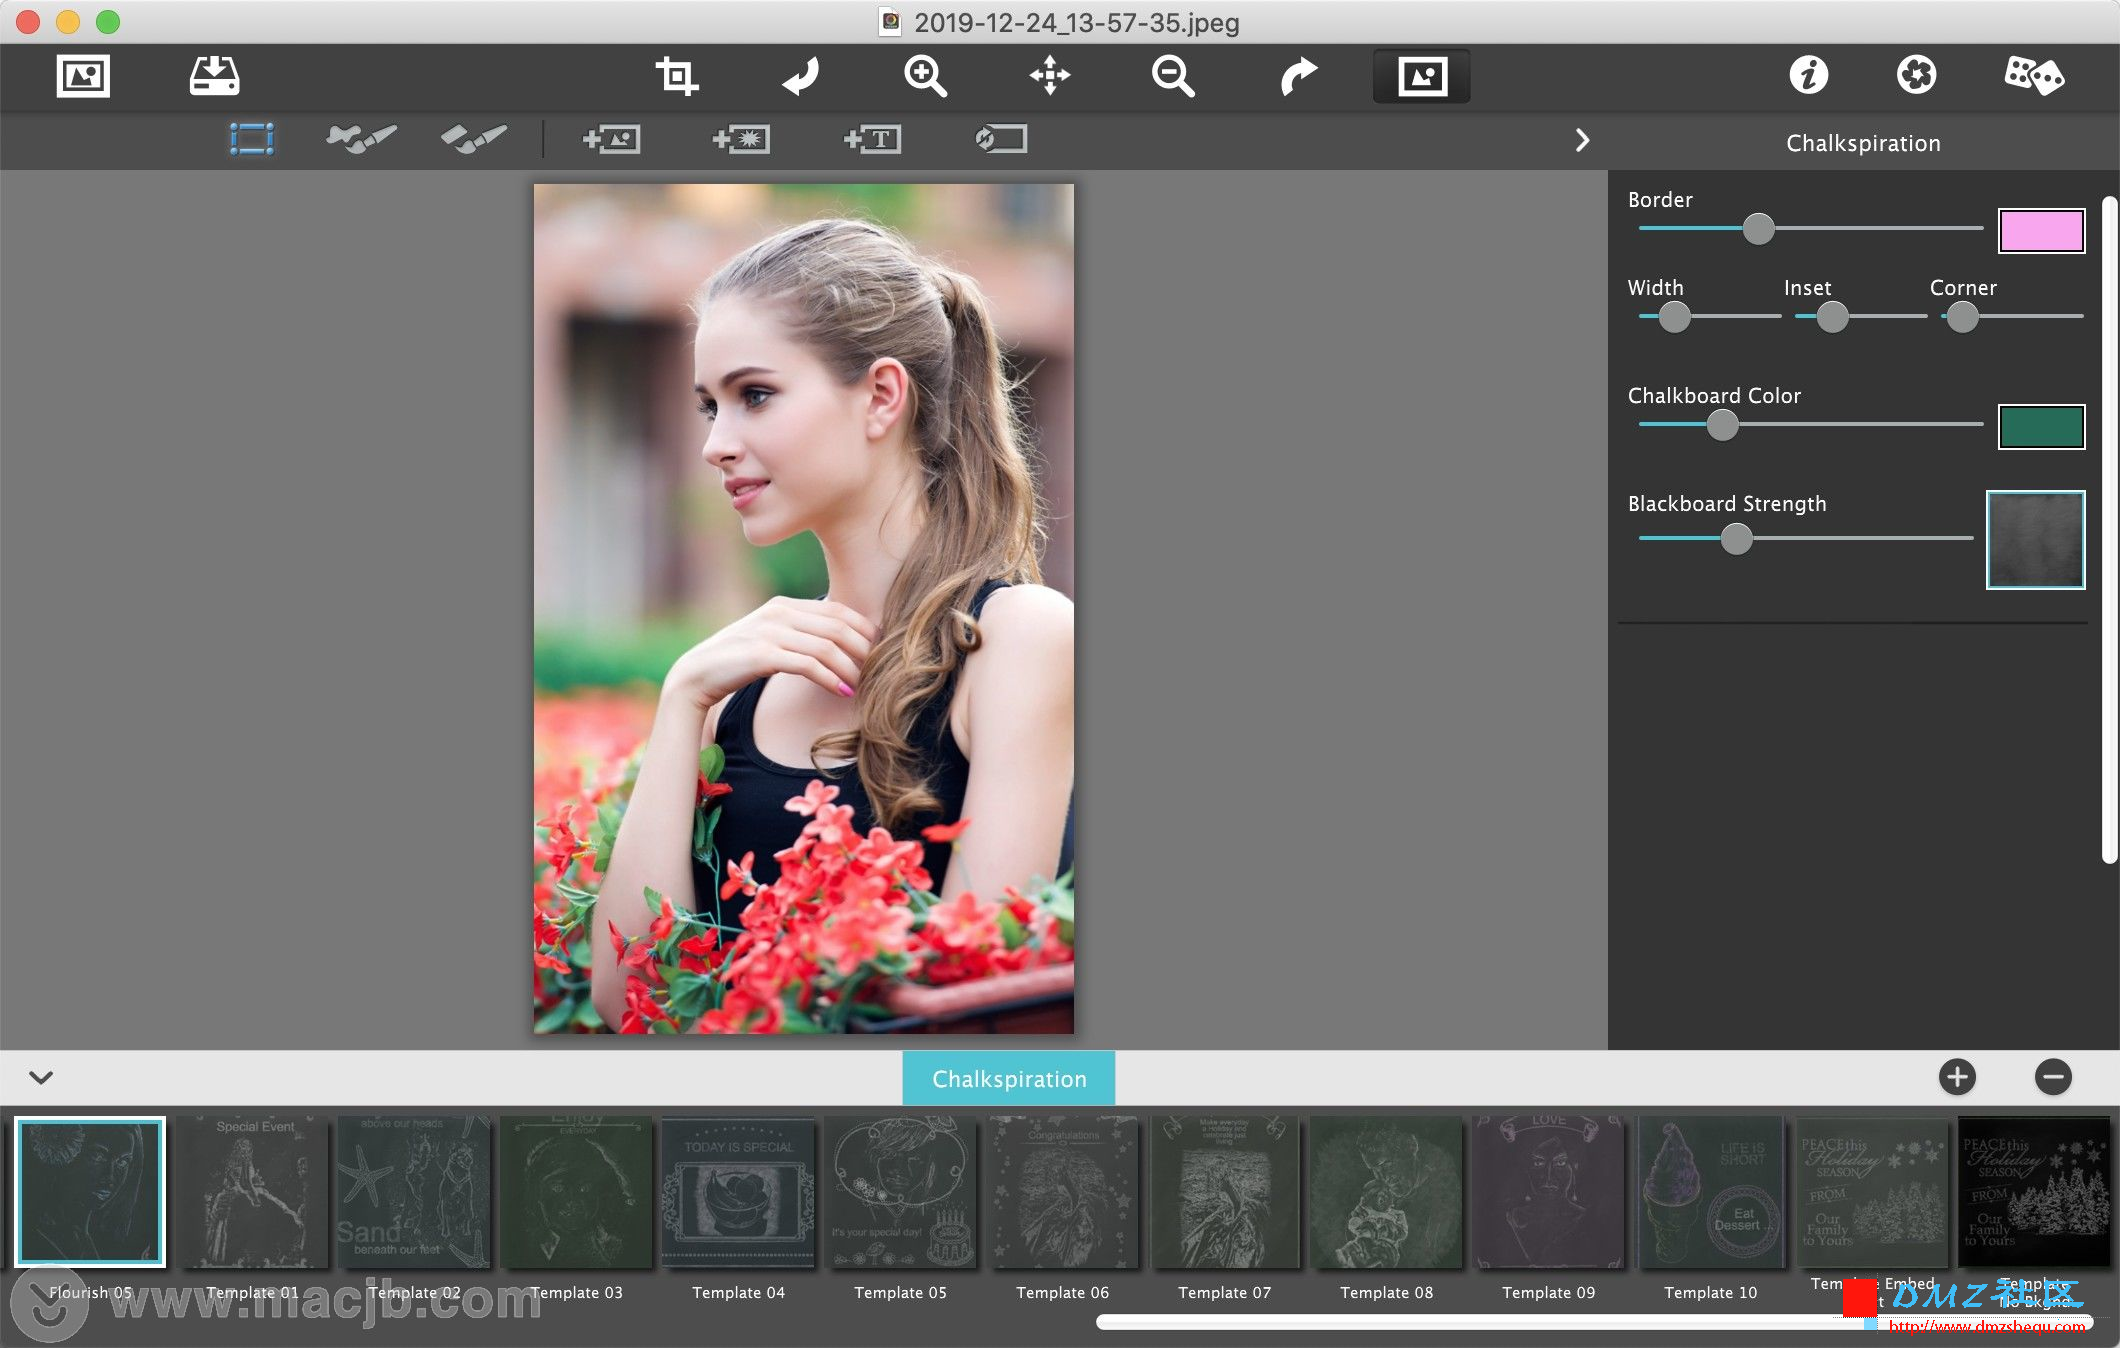2120x1348 pixels.
Task: Choose the first brush stroke tool
Action: pyautogui.click(x=361, y=139)
